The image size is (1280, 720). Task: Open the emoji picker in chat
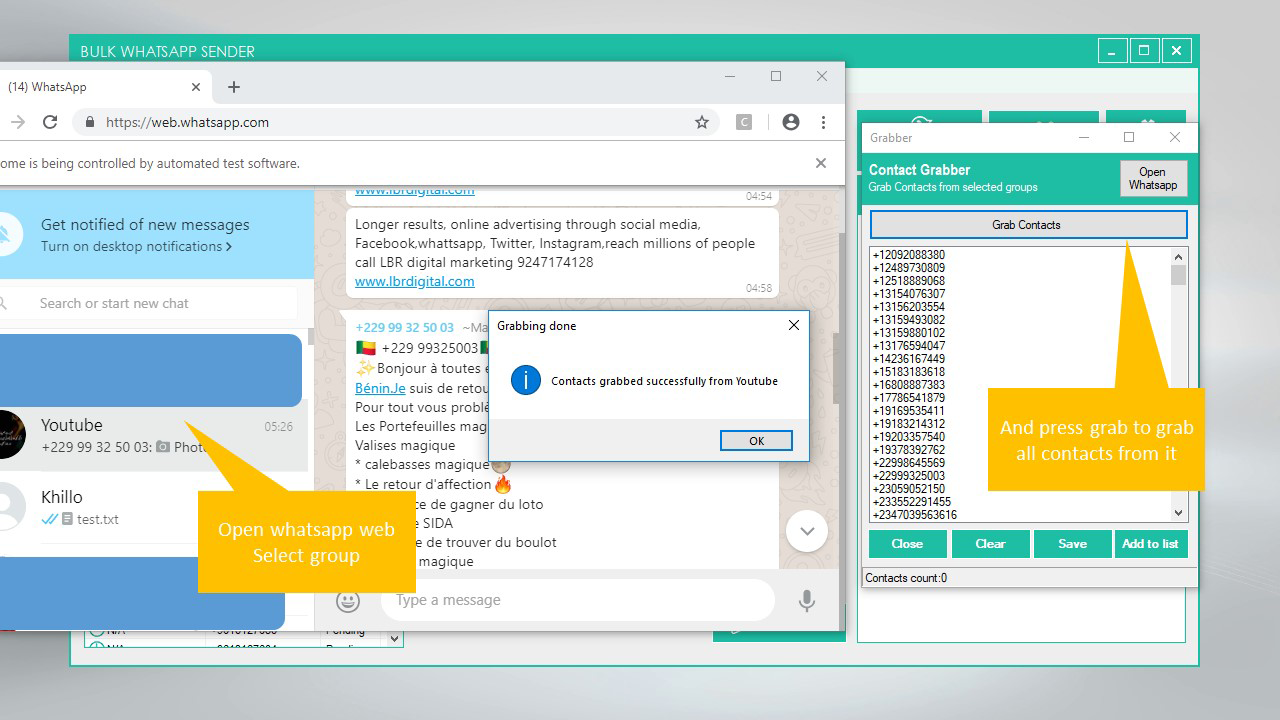click(348, 601)
